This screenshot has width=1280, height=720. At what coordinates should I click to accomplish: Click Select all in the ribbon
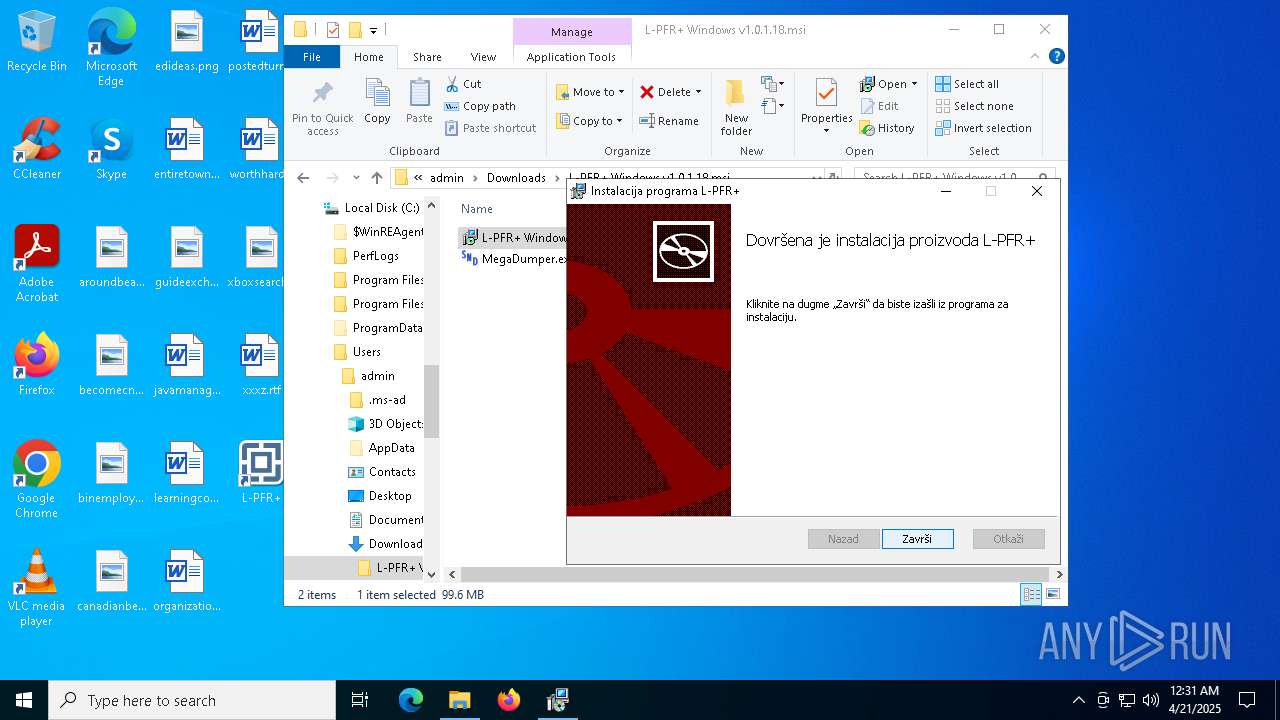(x=967, y=84)
